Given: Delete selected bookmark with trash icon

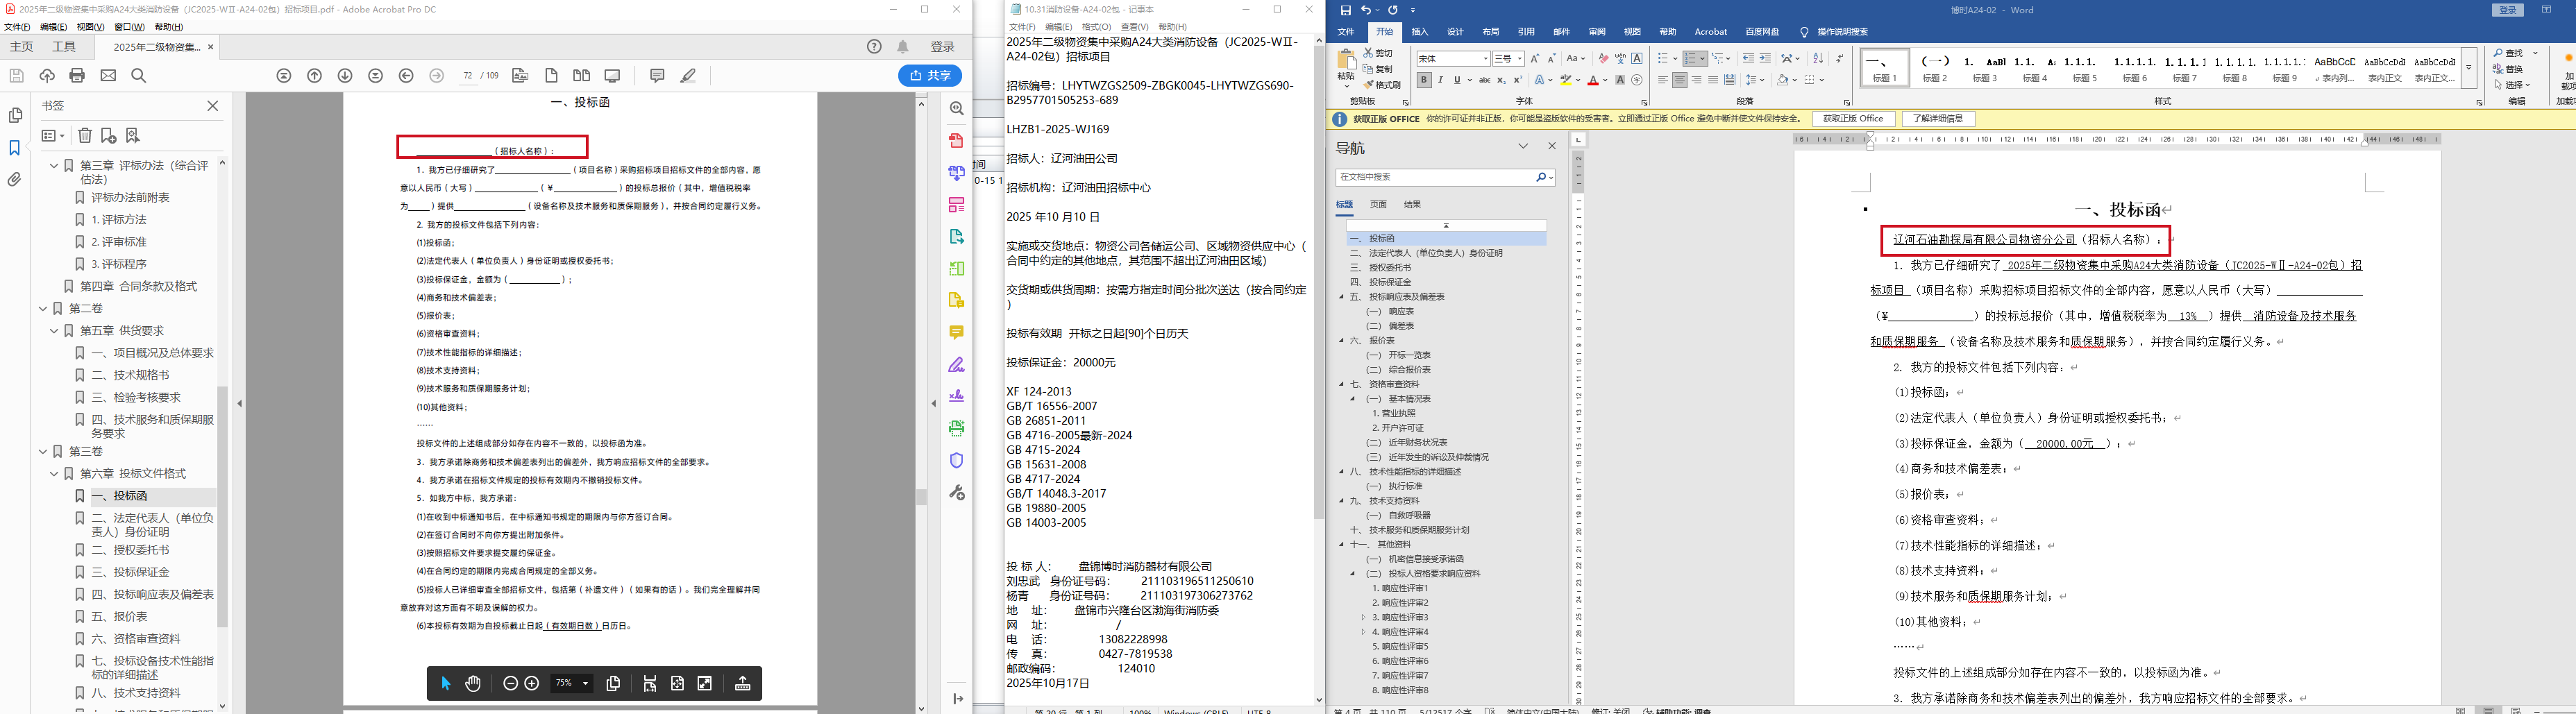Looking at the screenshot, I should click(85, 136).
